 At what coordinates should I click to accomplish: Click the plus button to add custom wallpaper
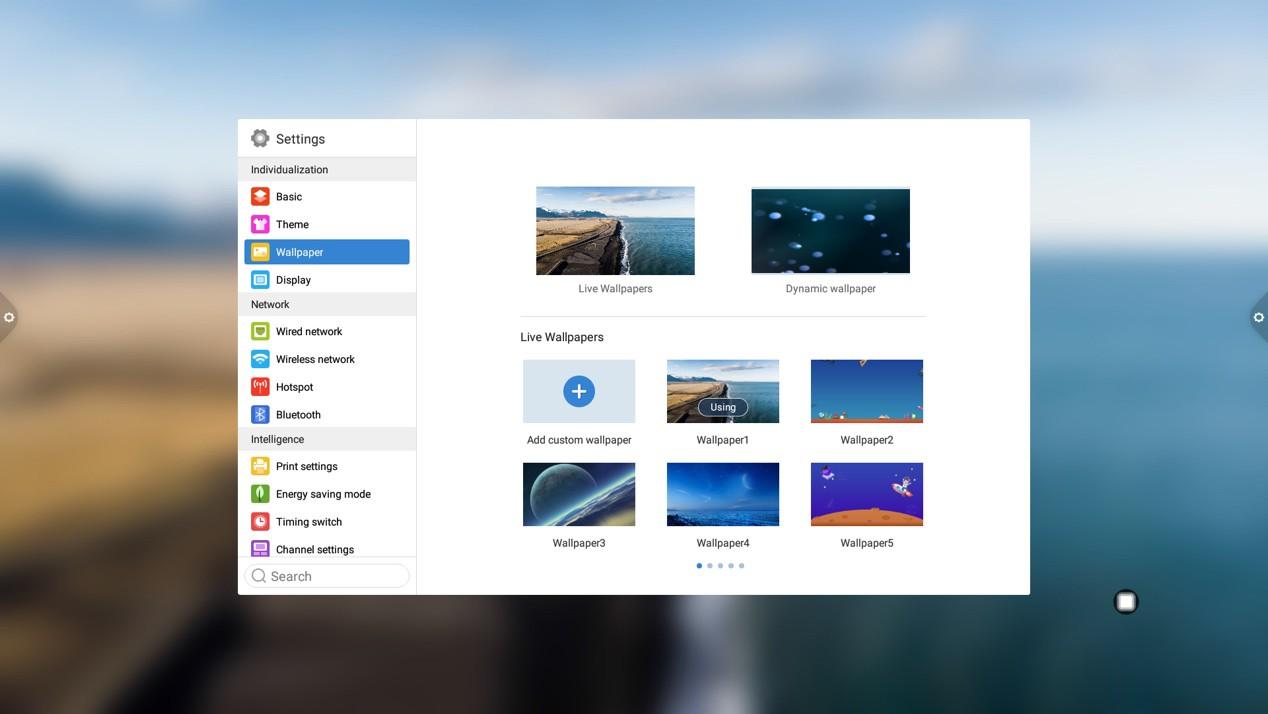pos(579,391)
